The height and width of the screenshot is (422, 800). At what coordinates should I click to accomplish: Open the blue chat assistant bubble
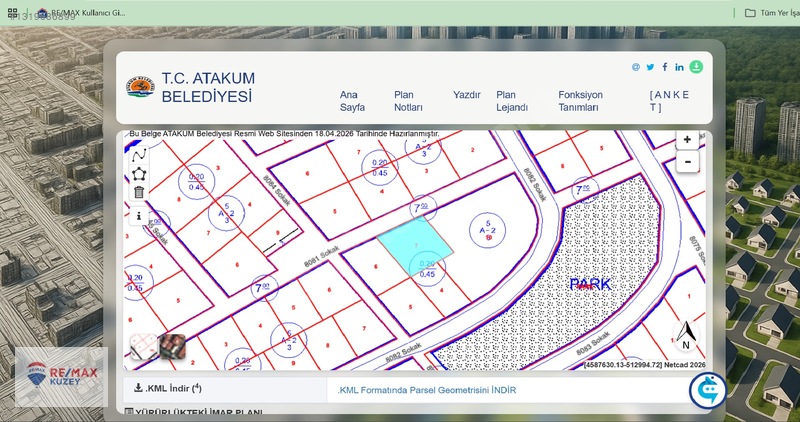point(707,390)
